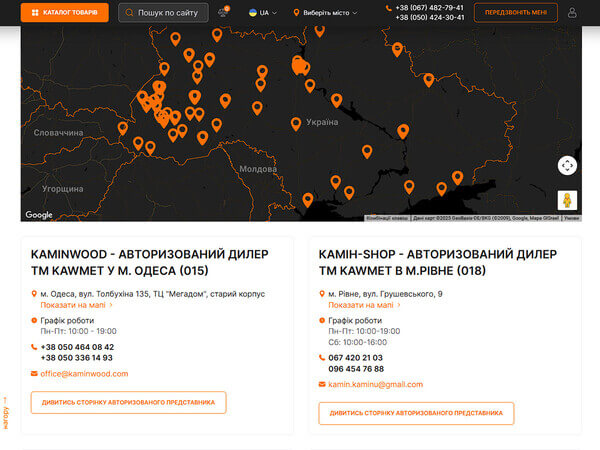Select Одеса address text вул. Толбухіна 135
Image resolution: width=600 pixels, height=450 pixels.
pyautogui.click(x=114, y=294)
